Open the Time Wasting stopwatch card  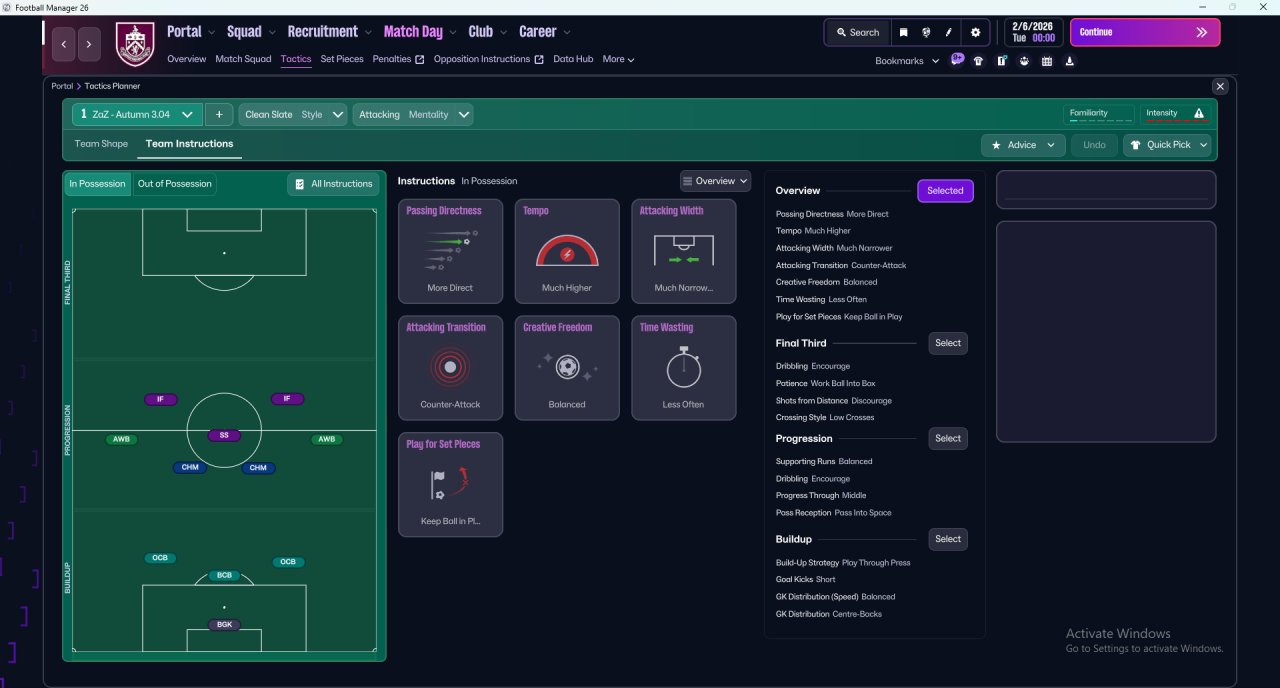coord(684,368)
